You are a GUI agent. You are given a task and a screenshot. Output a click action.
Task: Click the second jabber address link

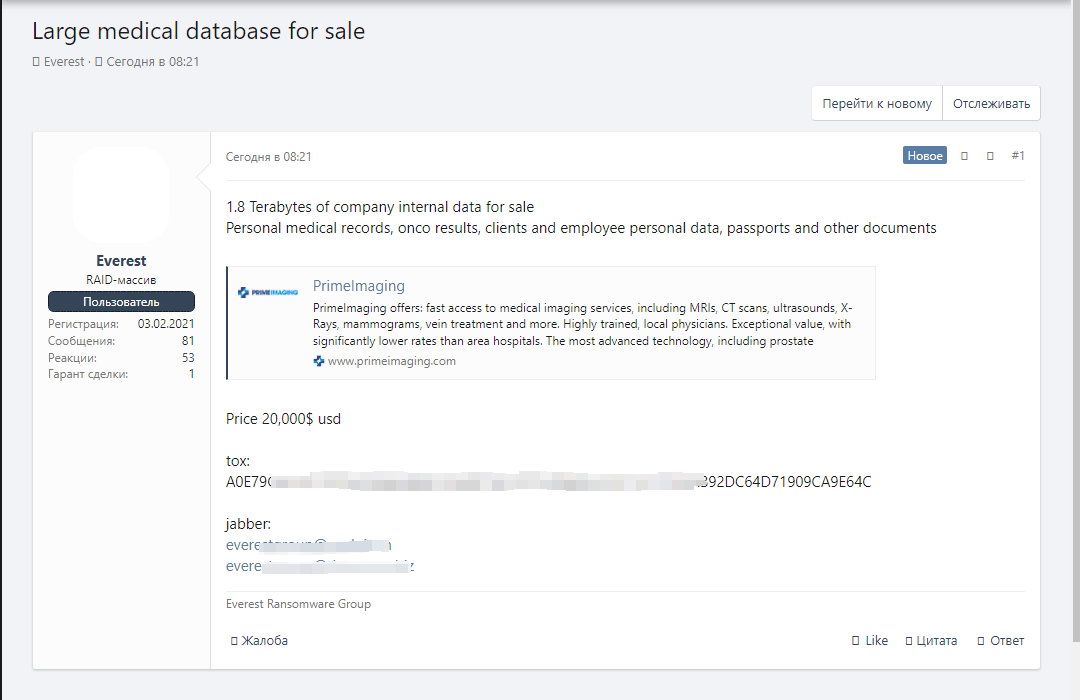[320, 566]
